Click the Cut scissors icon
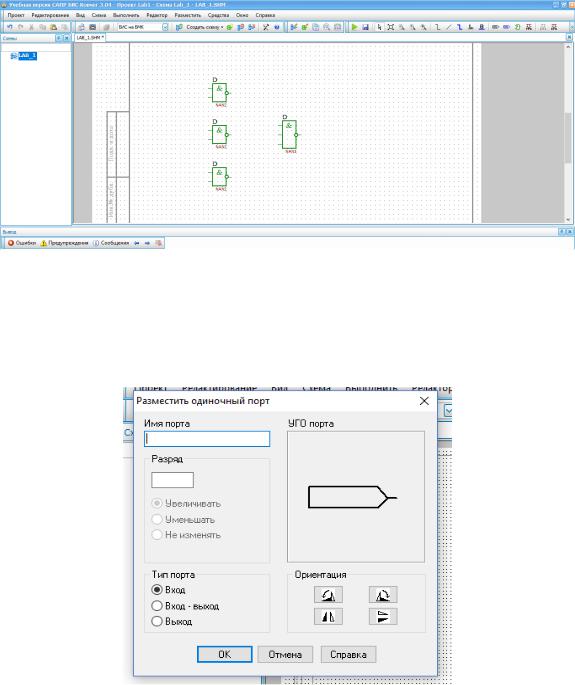Image resolution: width=575 pixels, height=685 pixels. point(31,27)
